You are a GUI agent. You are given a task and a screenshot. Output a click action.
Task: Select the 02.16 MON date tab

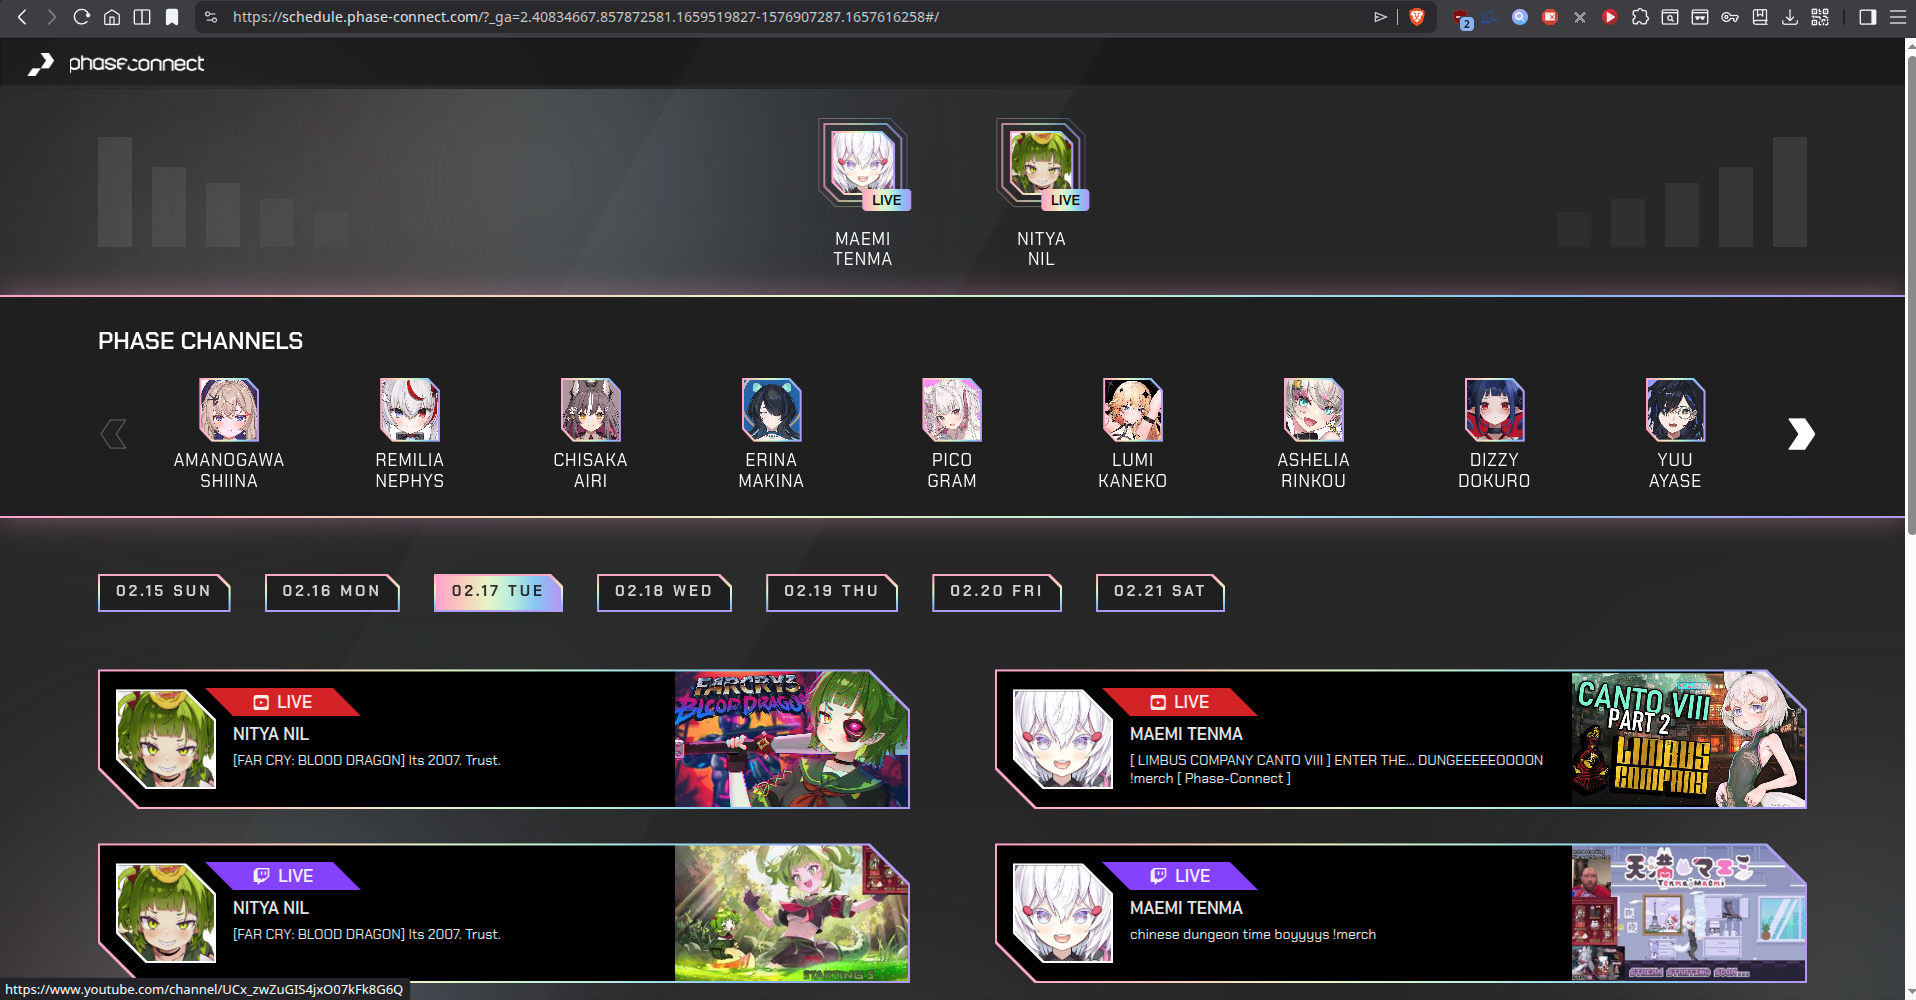click(x=332, y=592)
